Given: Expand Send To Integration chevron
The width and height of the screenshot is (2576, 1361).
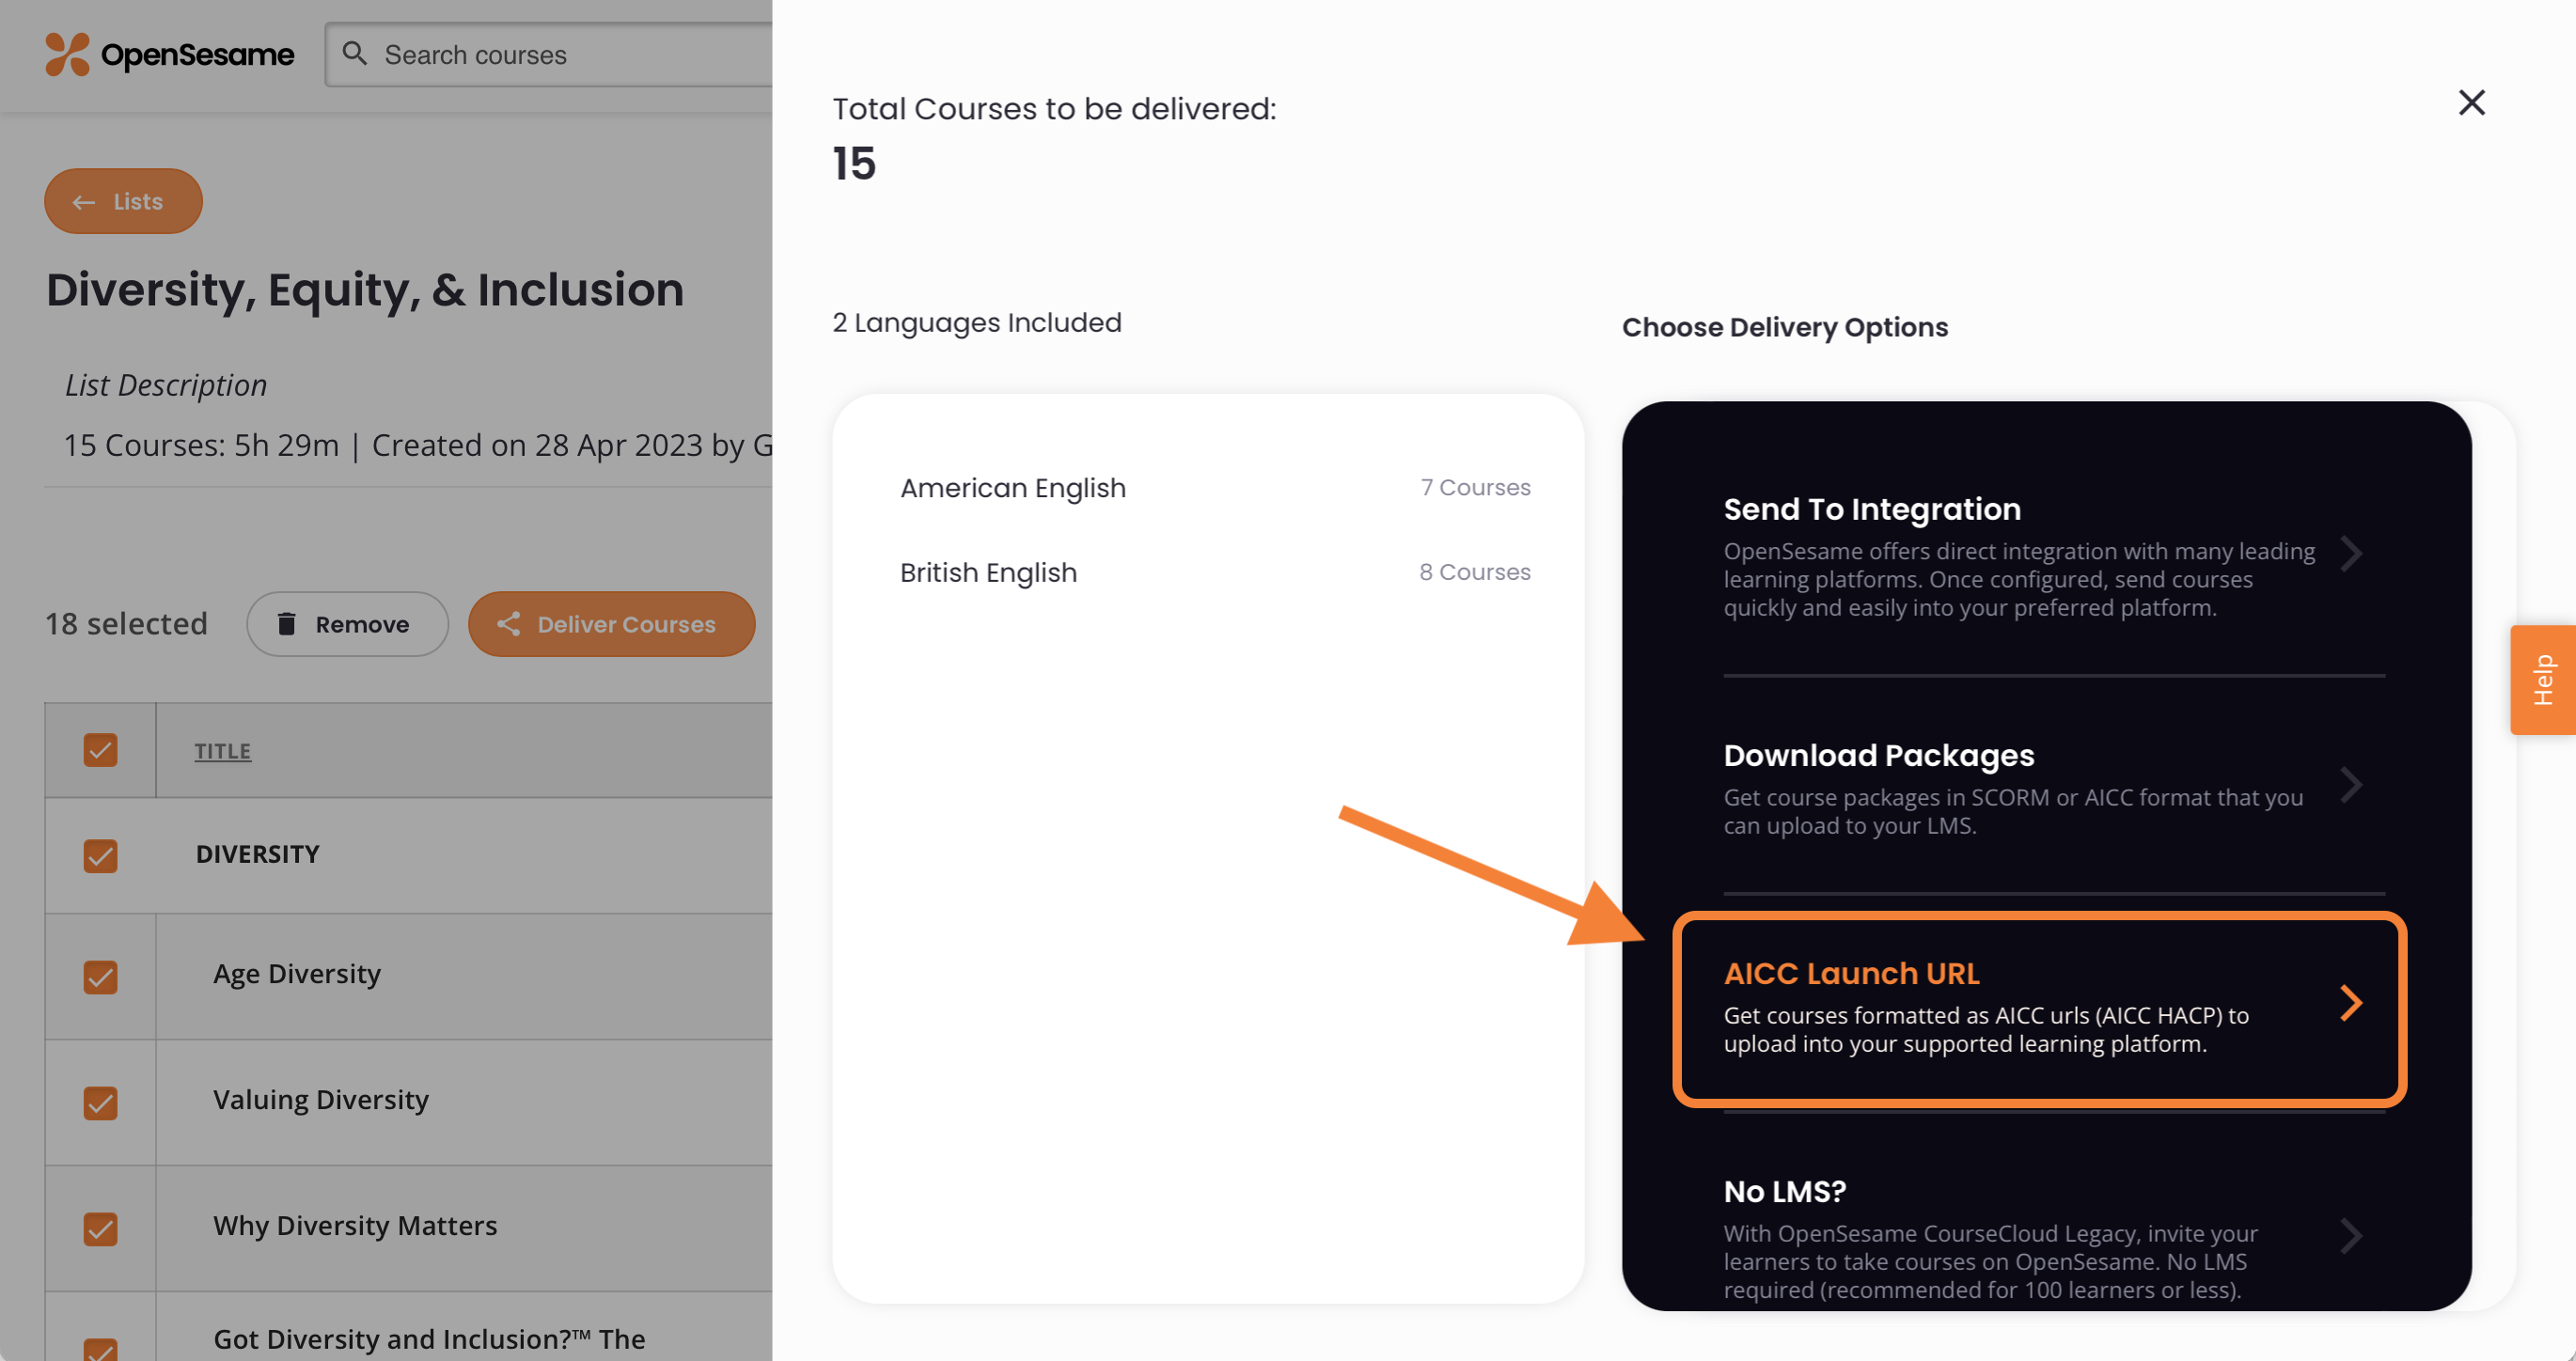Looking at the screenshot, I should pos(2352,553).
